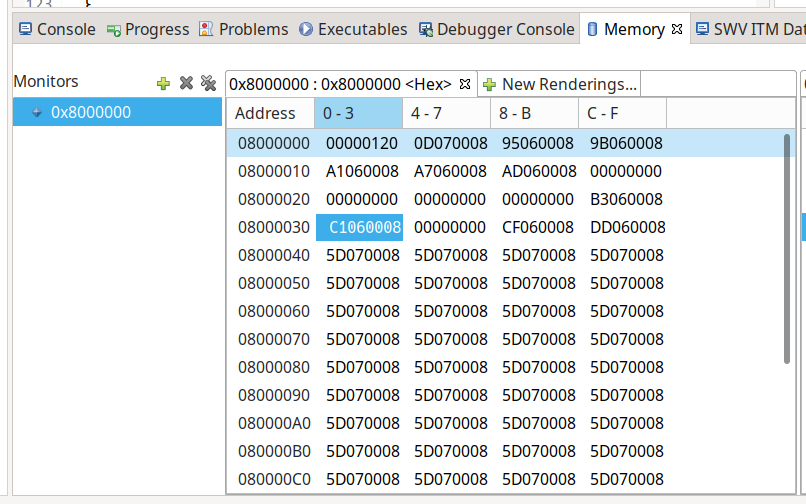Switch to the Debugger Console tab
Image resolution: width=806 pixels, height=504 pixels.
[x=496, y=29]
